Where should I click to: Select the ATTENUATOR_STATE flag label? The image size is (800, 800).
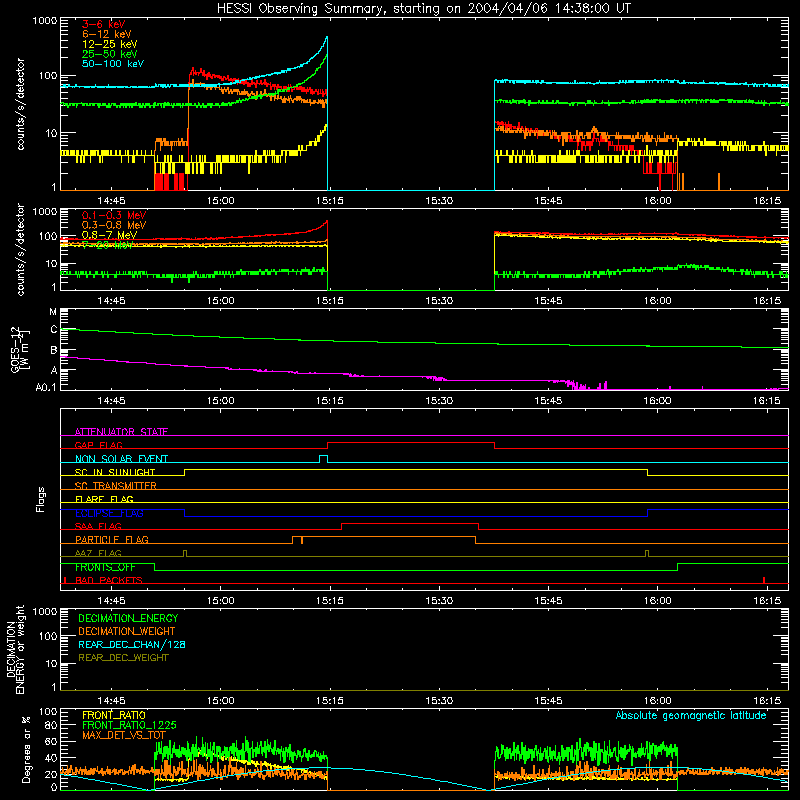121,432
